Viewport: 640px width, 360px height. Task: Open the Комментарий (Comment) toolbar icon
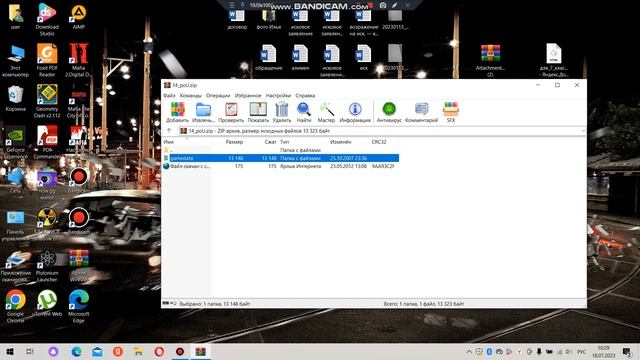421,112
